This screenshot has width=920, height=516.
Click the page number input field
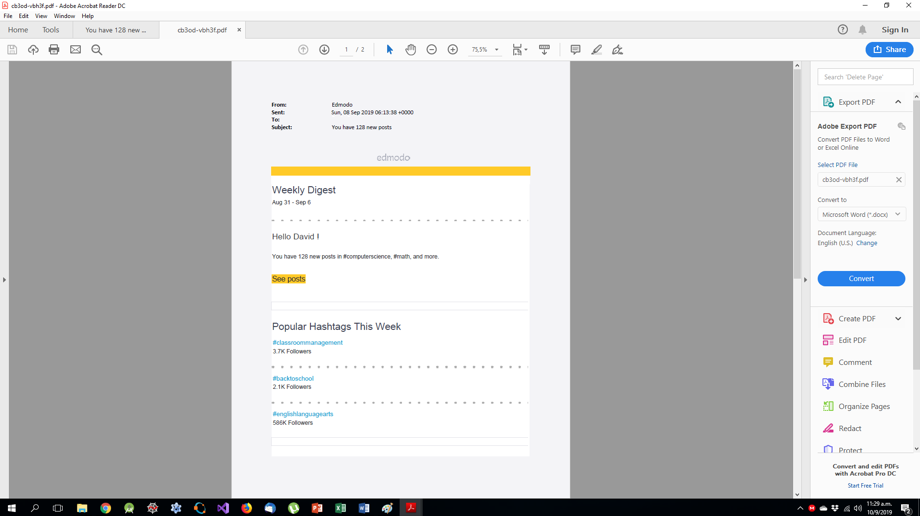click(346, 50)
